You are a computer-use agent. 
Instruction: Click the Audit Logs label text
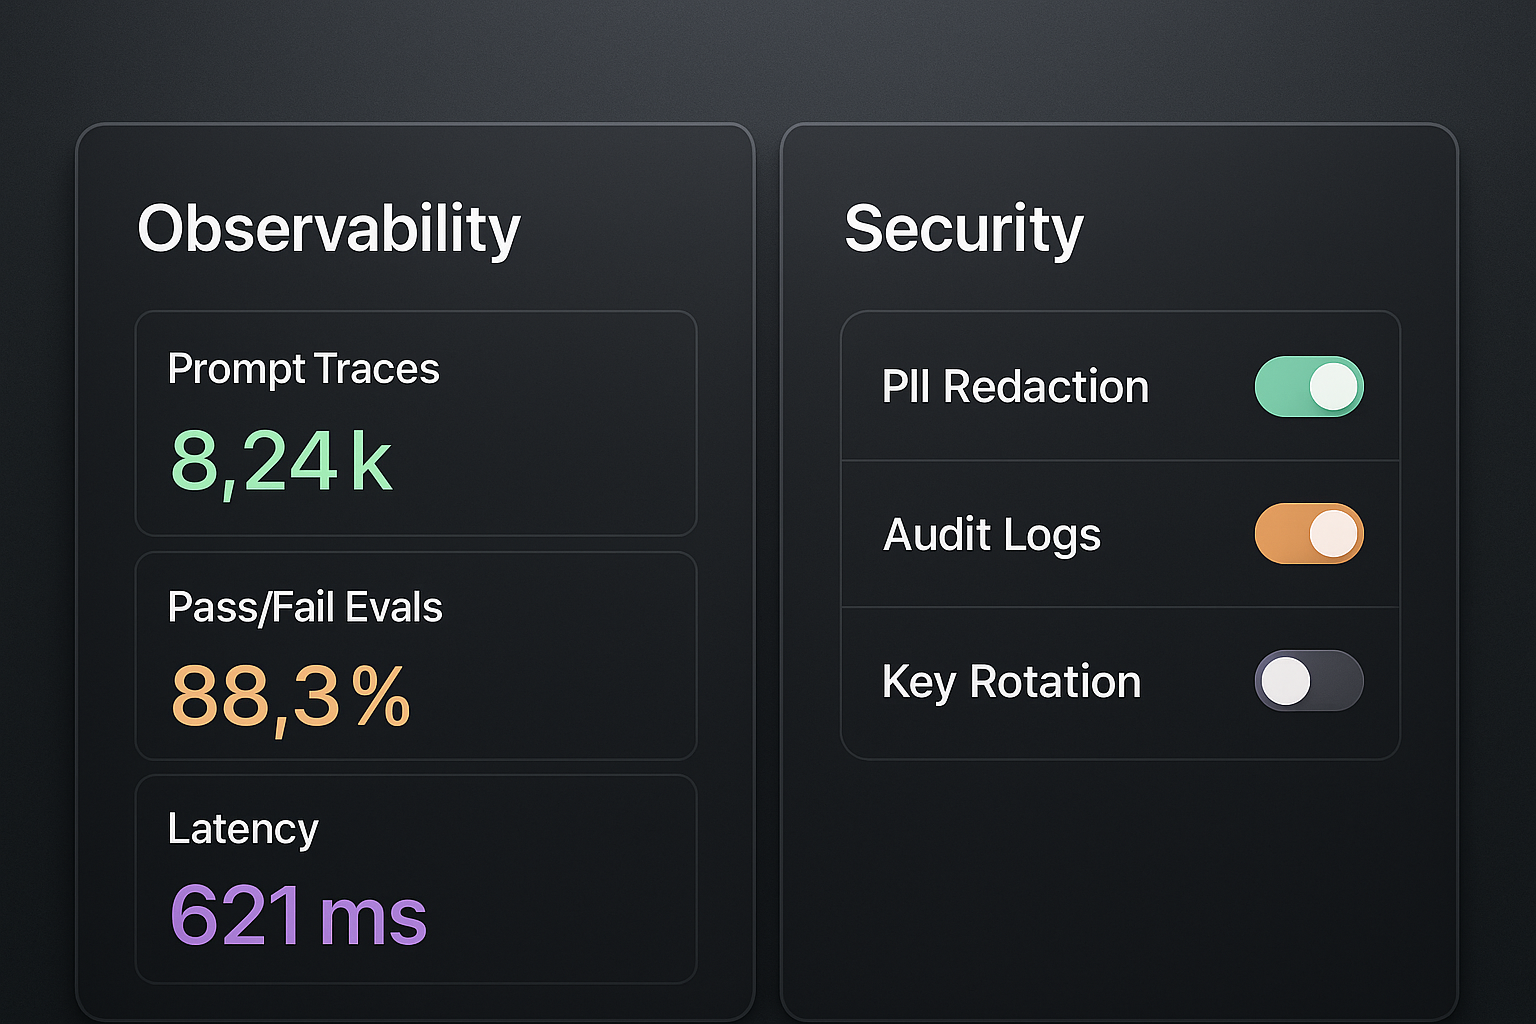click(992, 534)
